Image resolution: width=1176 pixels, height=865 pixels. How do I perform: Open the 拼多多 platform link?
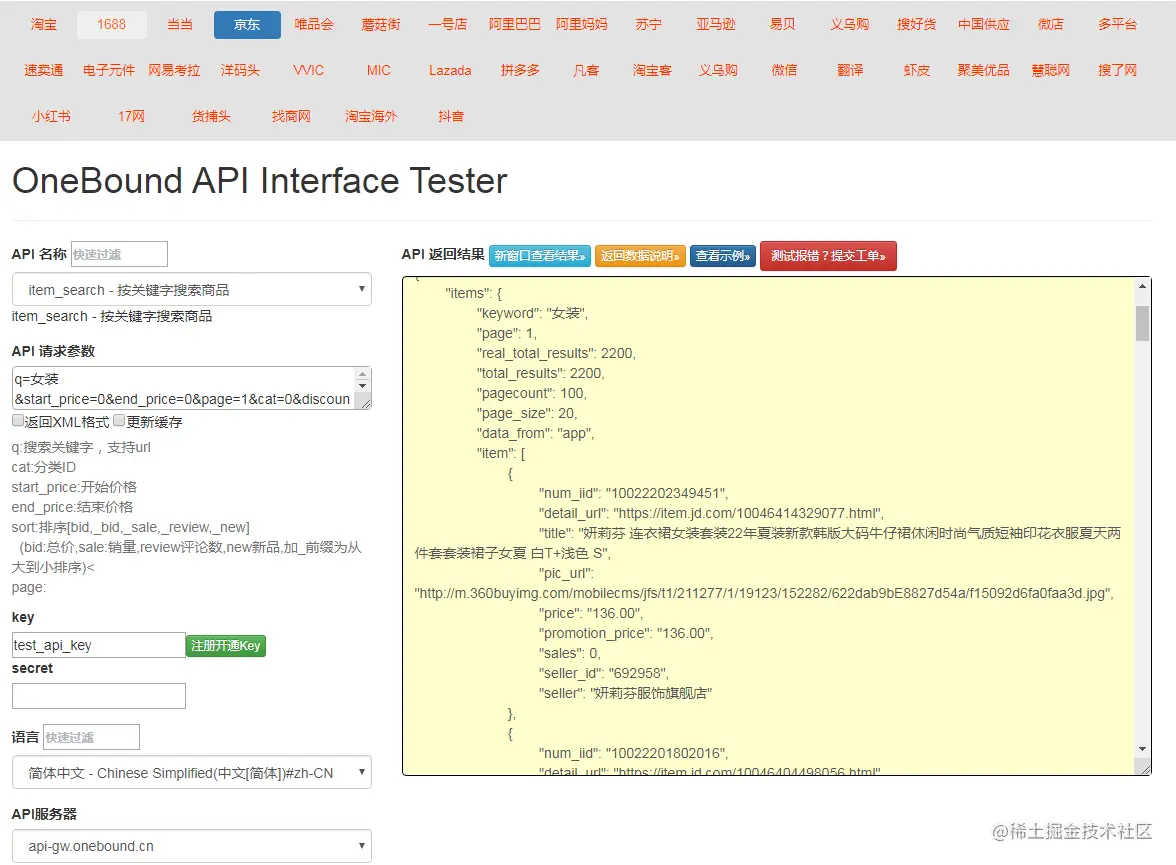[520, 71]
